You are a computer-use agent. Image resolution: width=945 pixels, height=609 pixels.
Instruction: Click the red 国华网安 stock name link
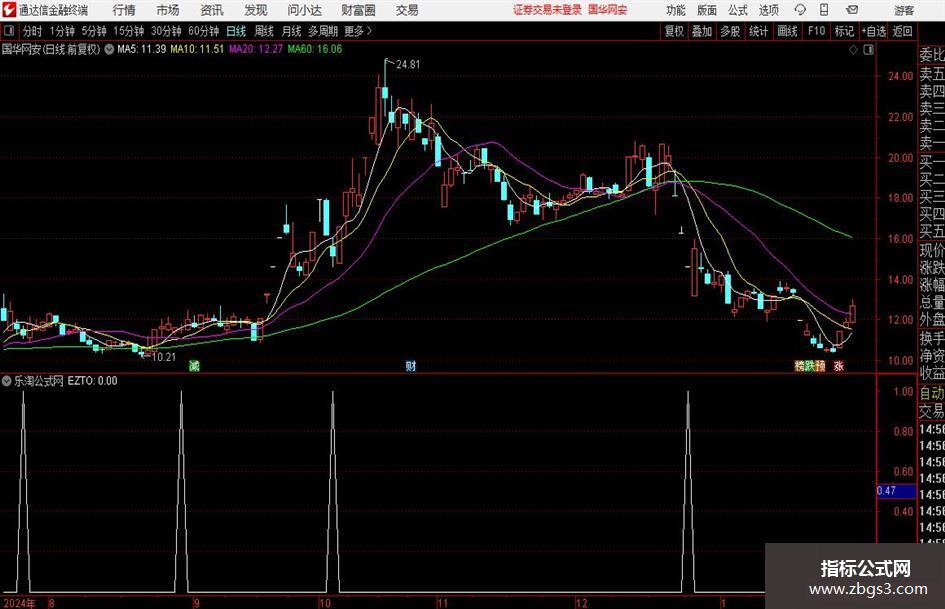608,10
